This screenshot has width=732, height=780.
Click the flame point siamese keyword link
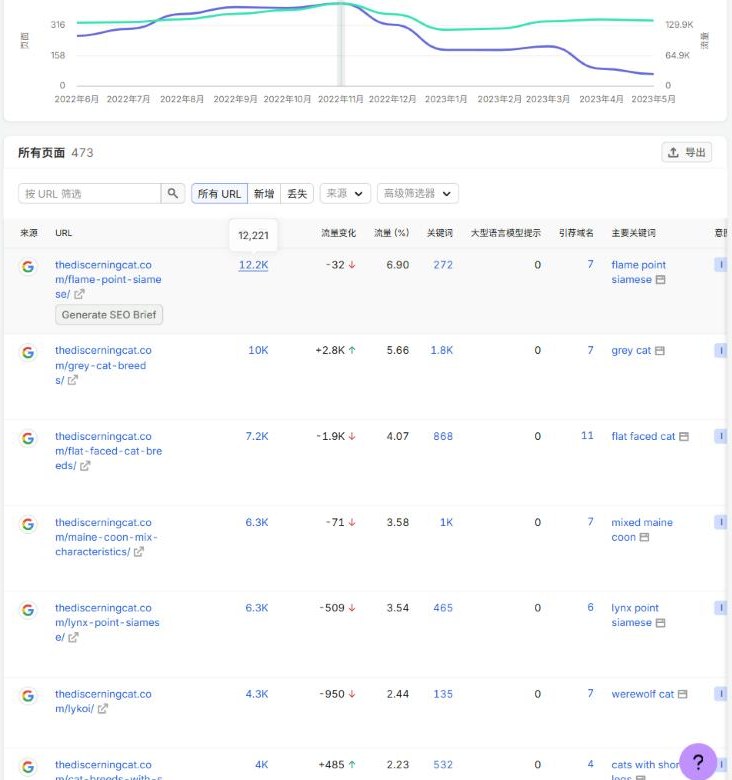(x=639, y=272)
